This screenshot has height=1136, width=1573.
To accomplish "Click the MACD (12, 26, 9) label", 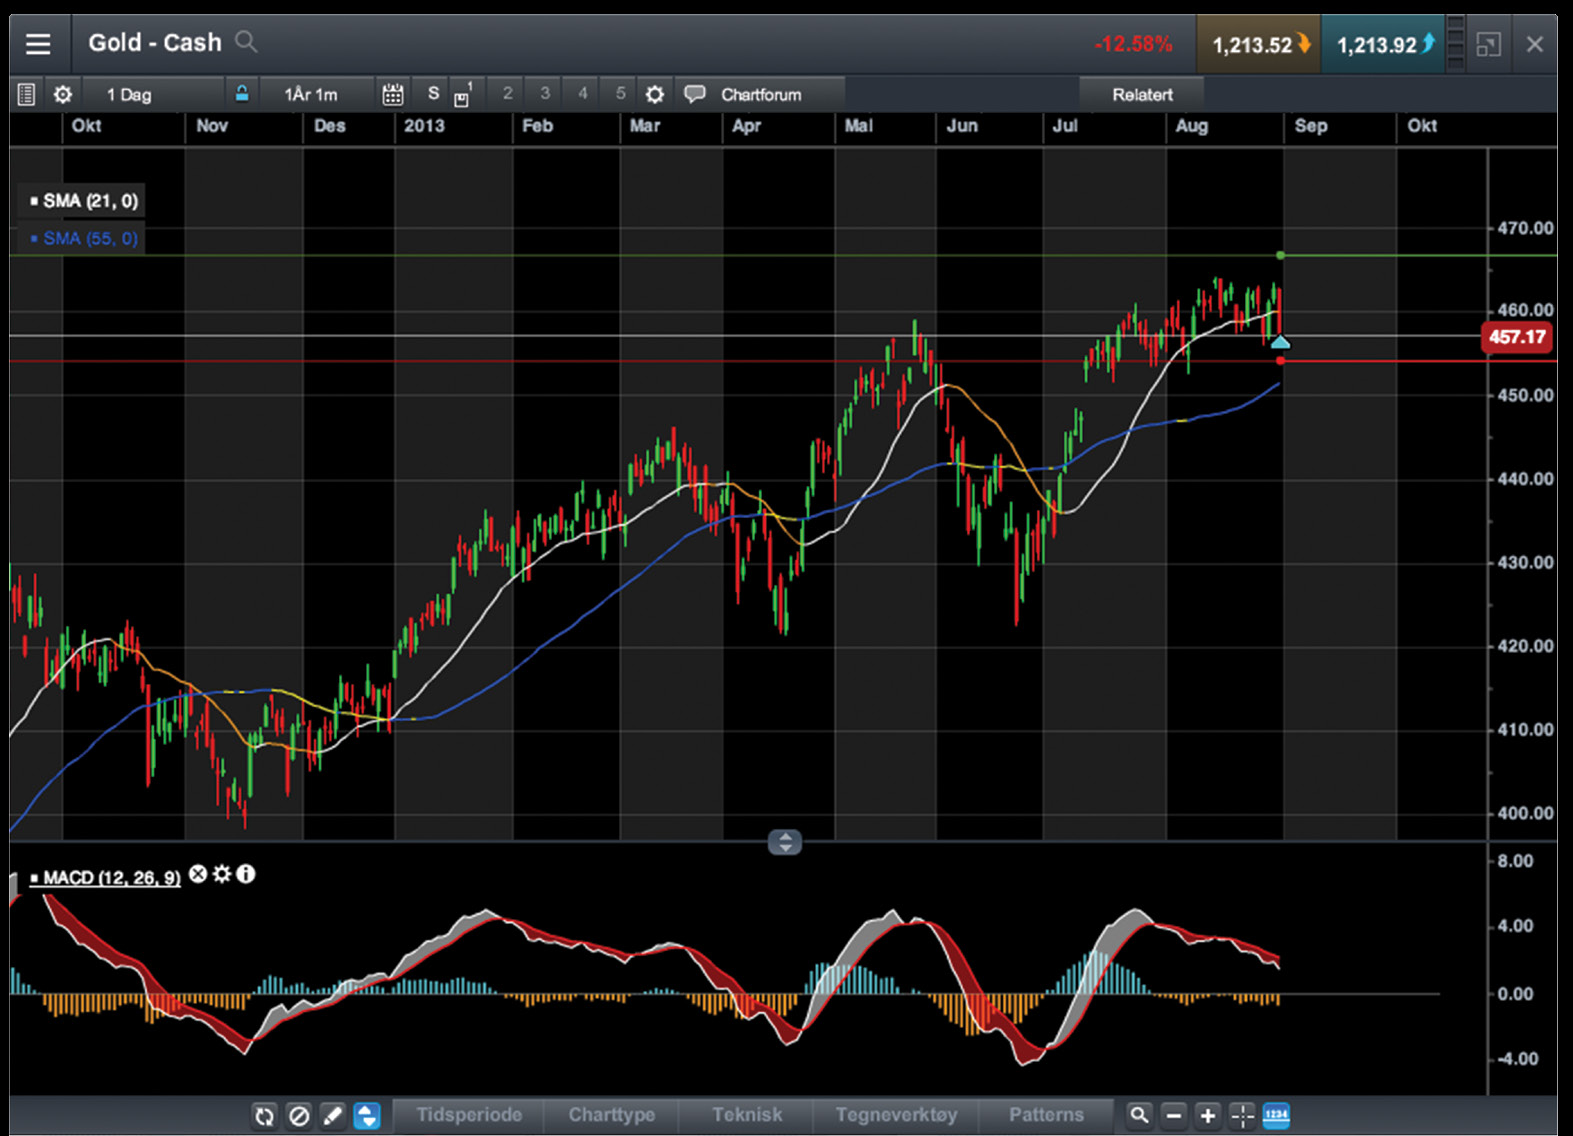I will pyautogui.click(x=111, y=877).
